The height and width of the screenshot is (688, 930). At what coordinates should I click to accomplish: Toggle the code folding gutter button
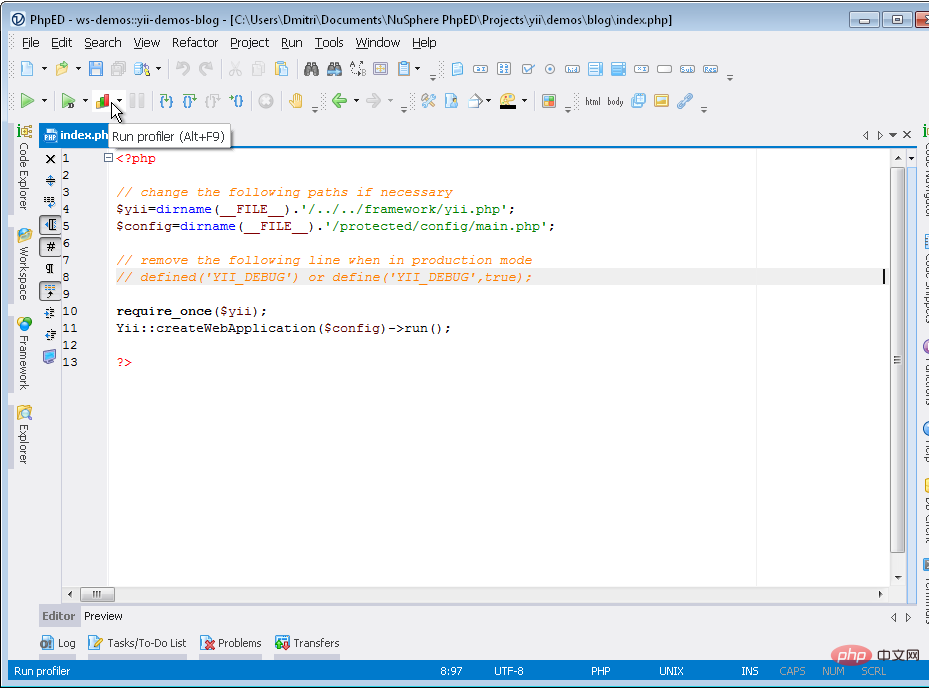pyautogui.click(x=50, y=225)
